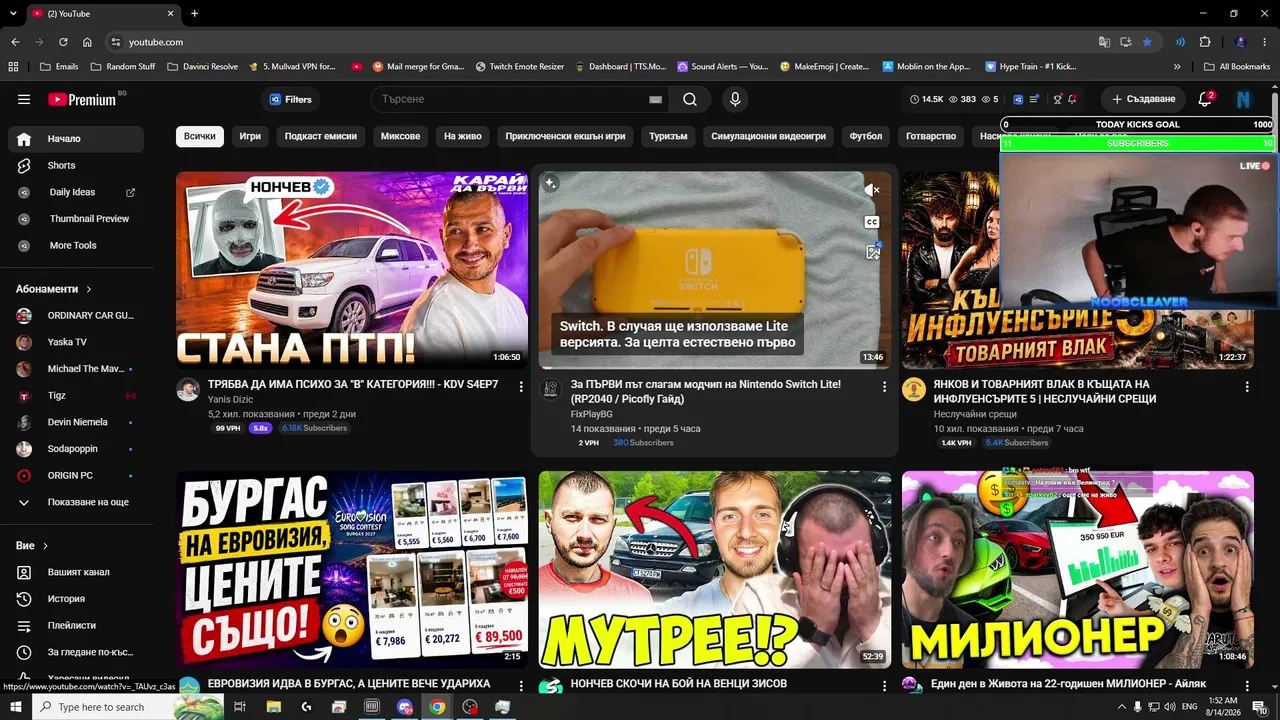Open the ORDINARY CAR GU... subscription

(76, 315)
